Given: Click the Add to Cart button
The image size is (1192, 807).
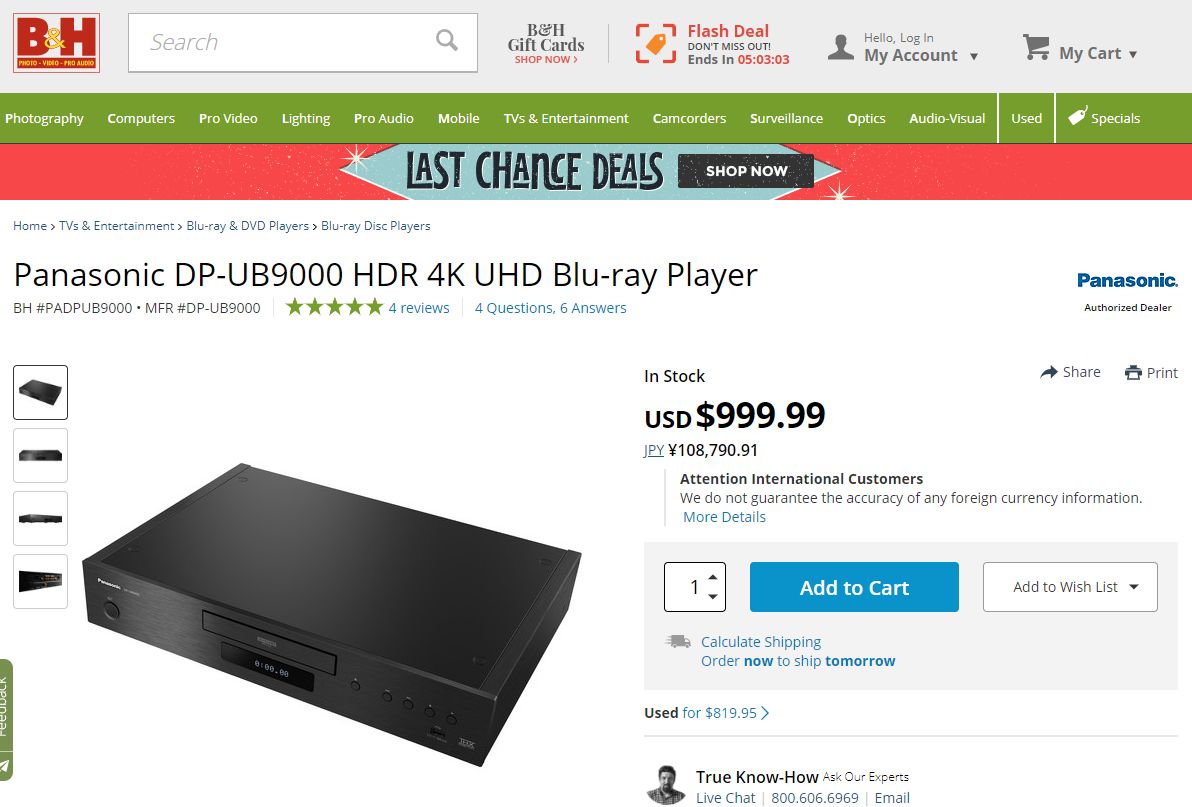Looking at the screenshot, I should (854, 587).
